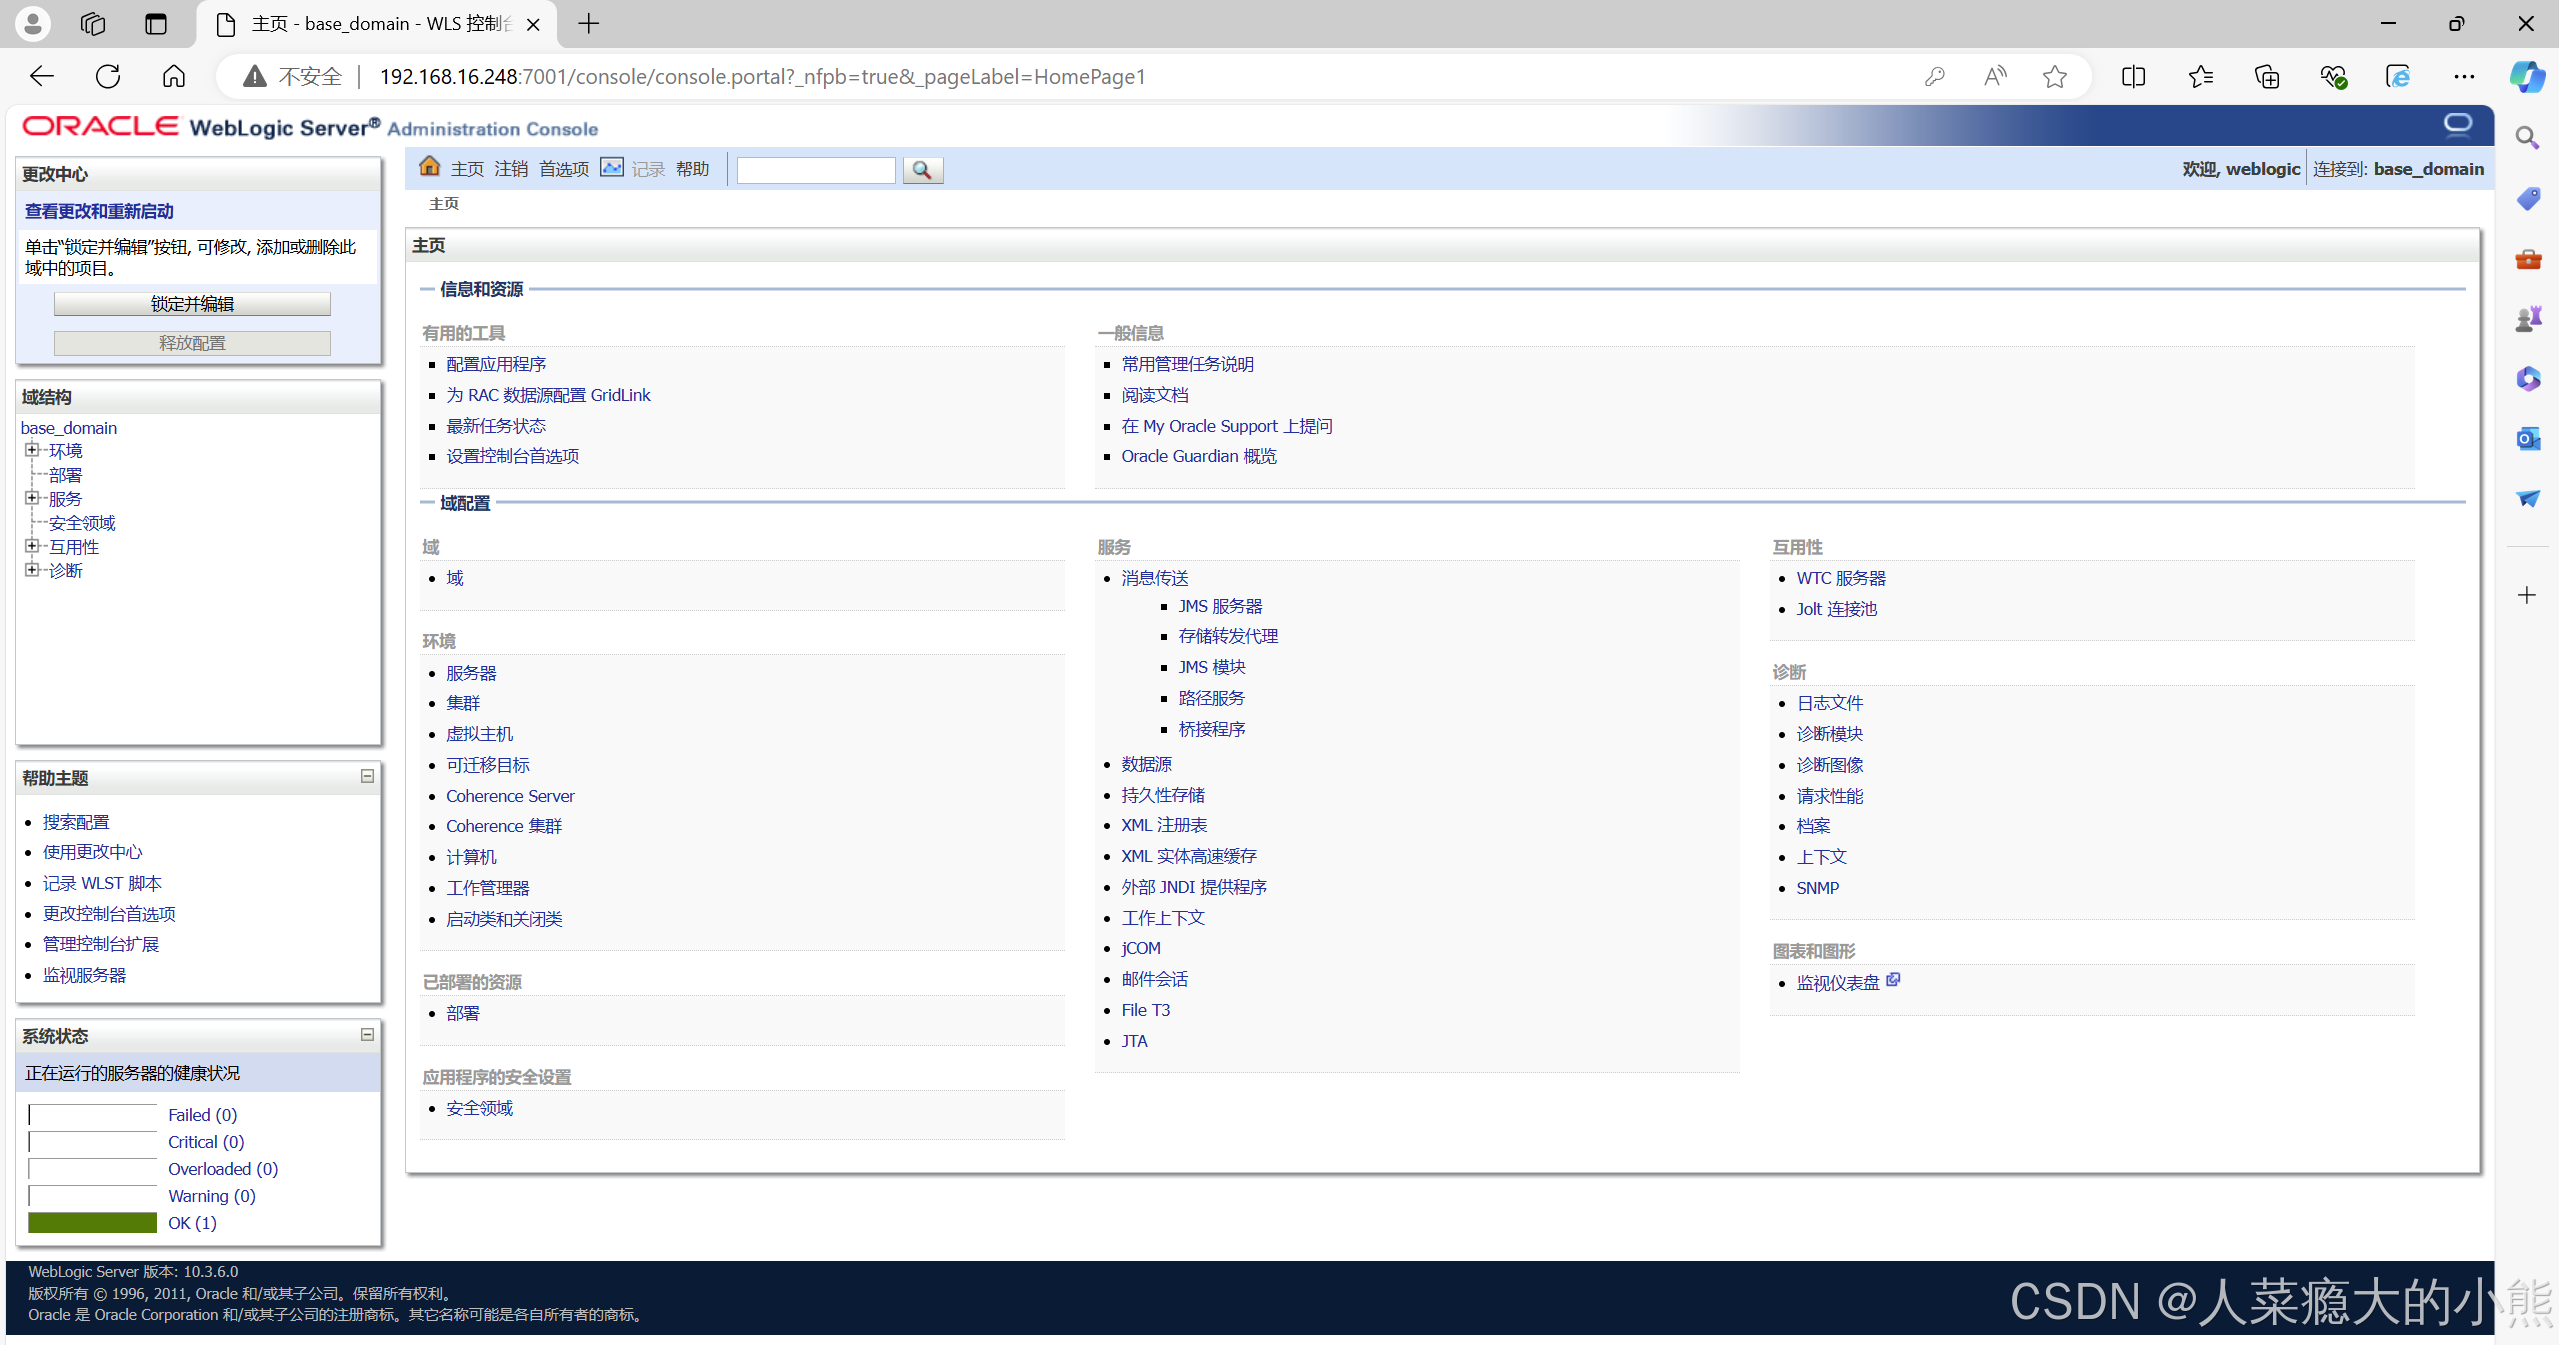The width and height of the screenshot is (2559, 1345).
Task: Collapse the 帮助主题 panel
Action: 367,776
